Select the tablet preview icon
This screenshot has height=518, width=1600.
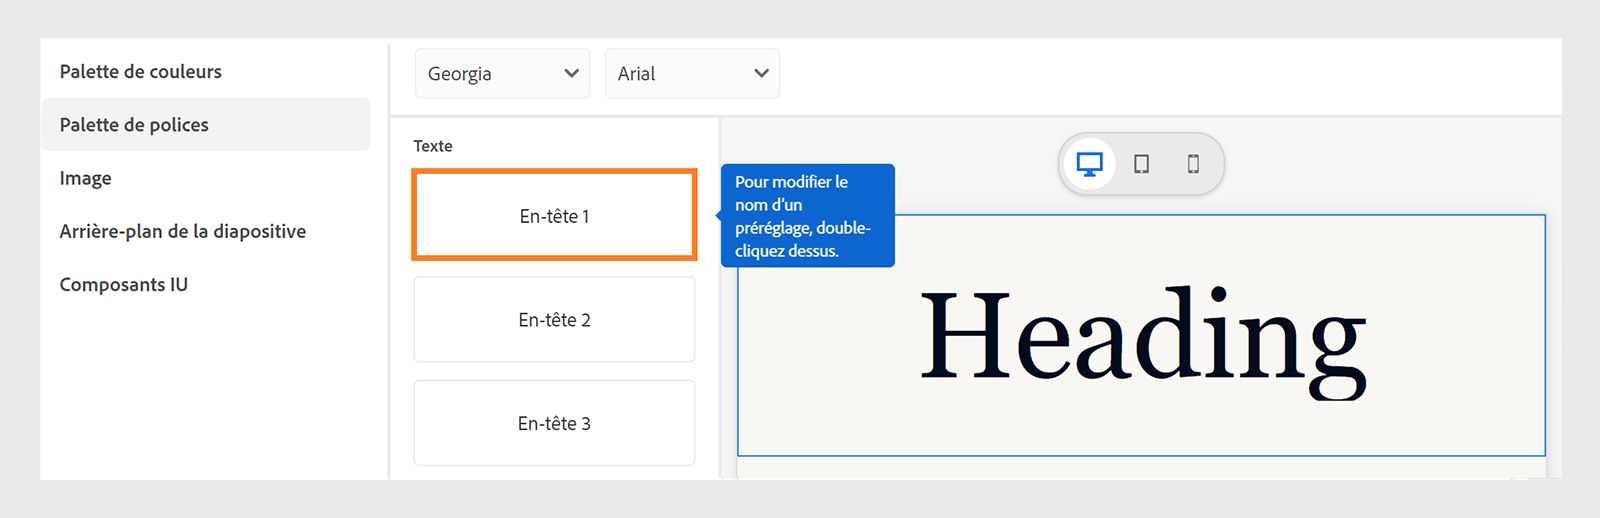point(1141,164)
